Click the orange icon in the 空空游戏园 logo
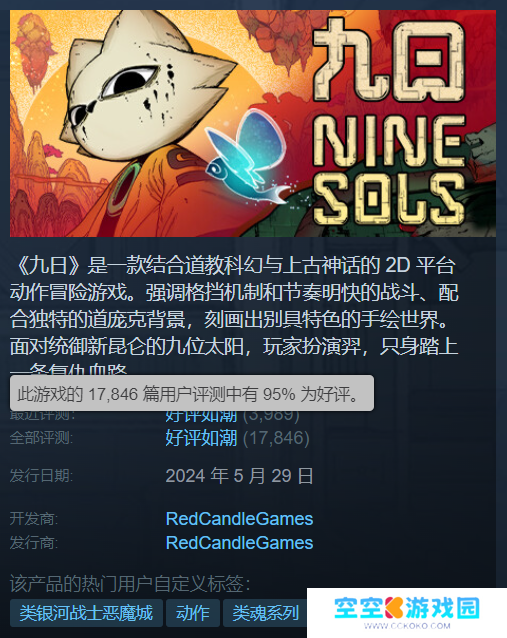This screenshot has width=507, height=638. [394, 608]
